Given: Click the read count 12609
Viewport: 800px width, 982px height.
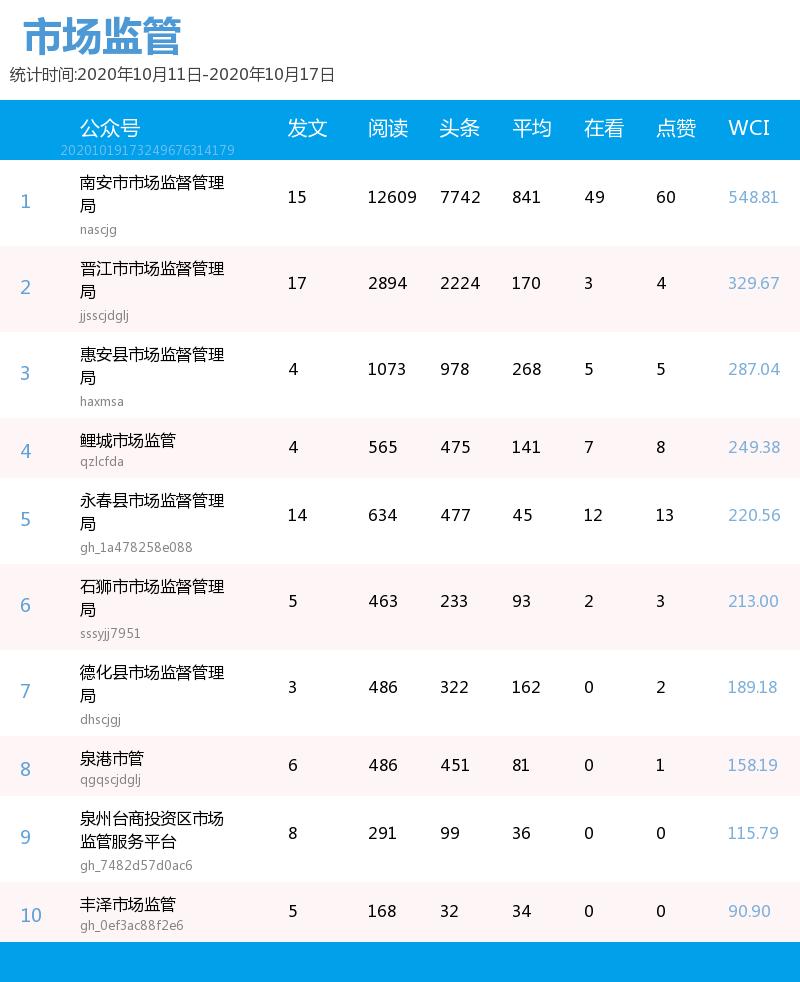Looking at the screenshot, I should [x=392, y=197].
